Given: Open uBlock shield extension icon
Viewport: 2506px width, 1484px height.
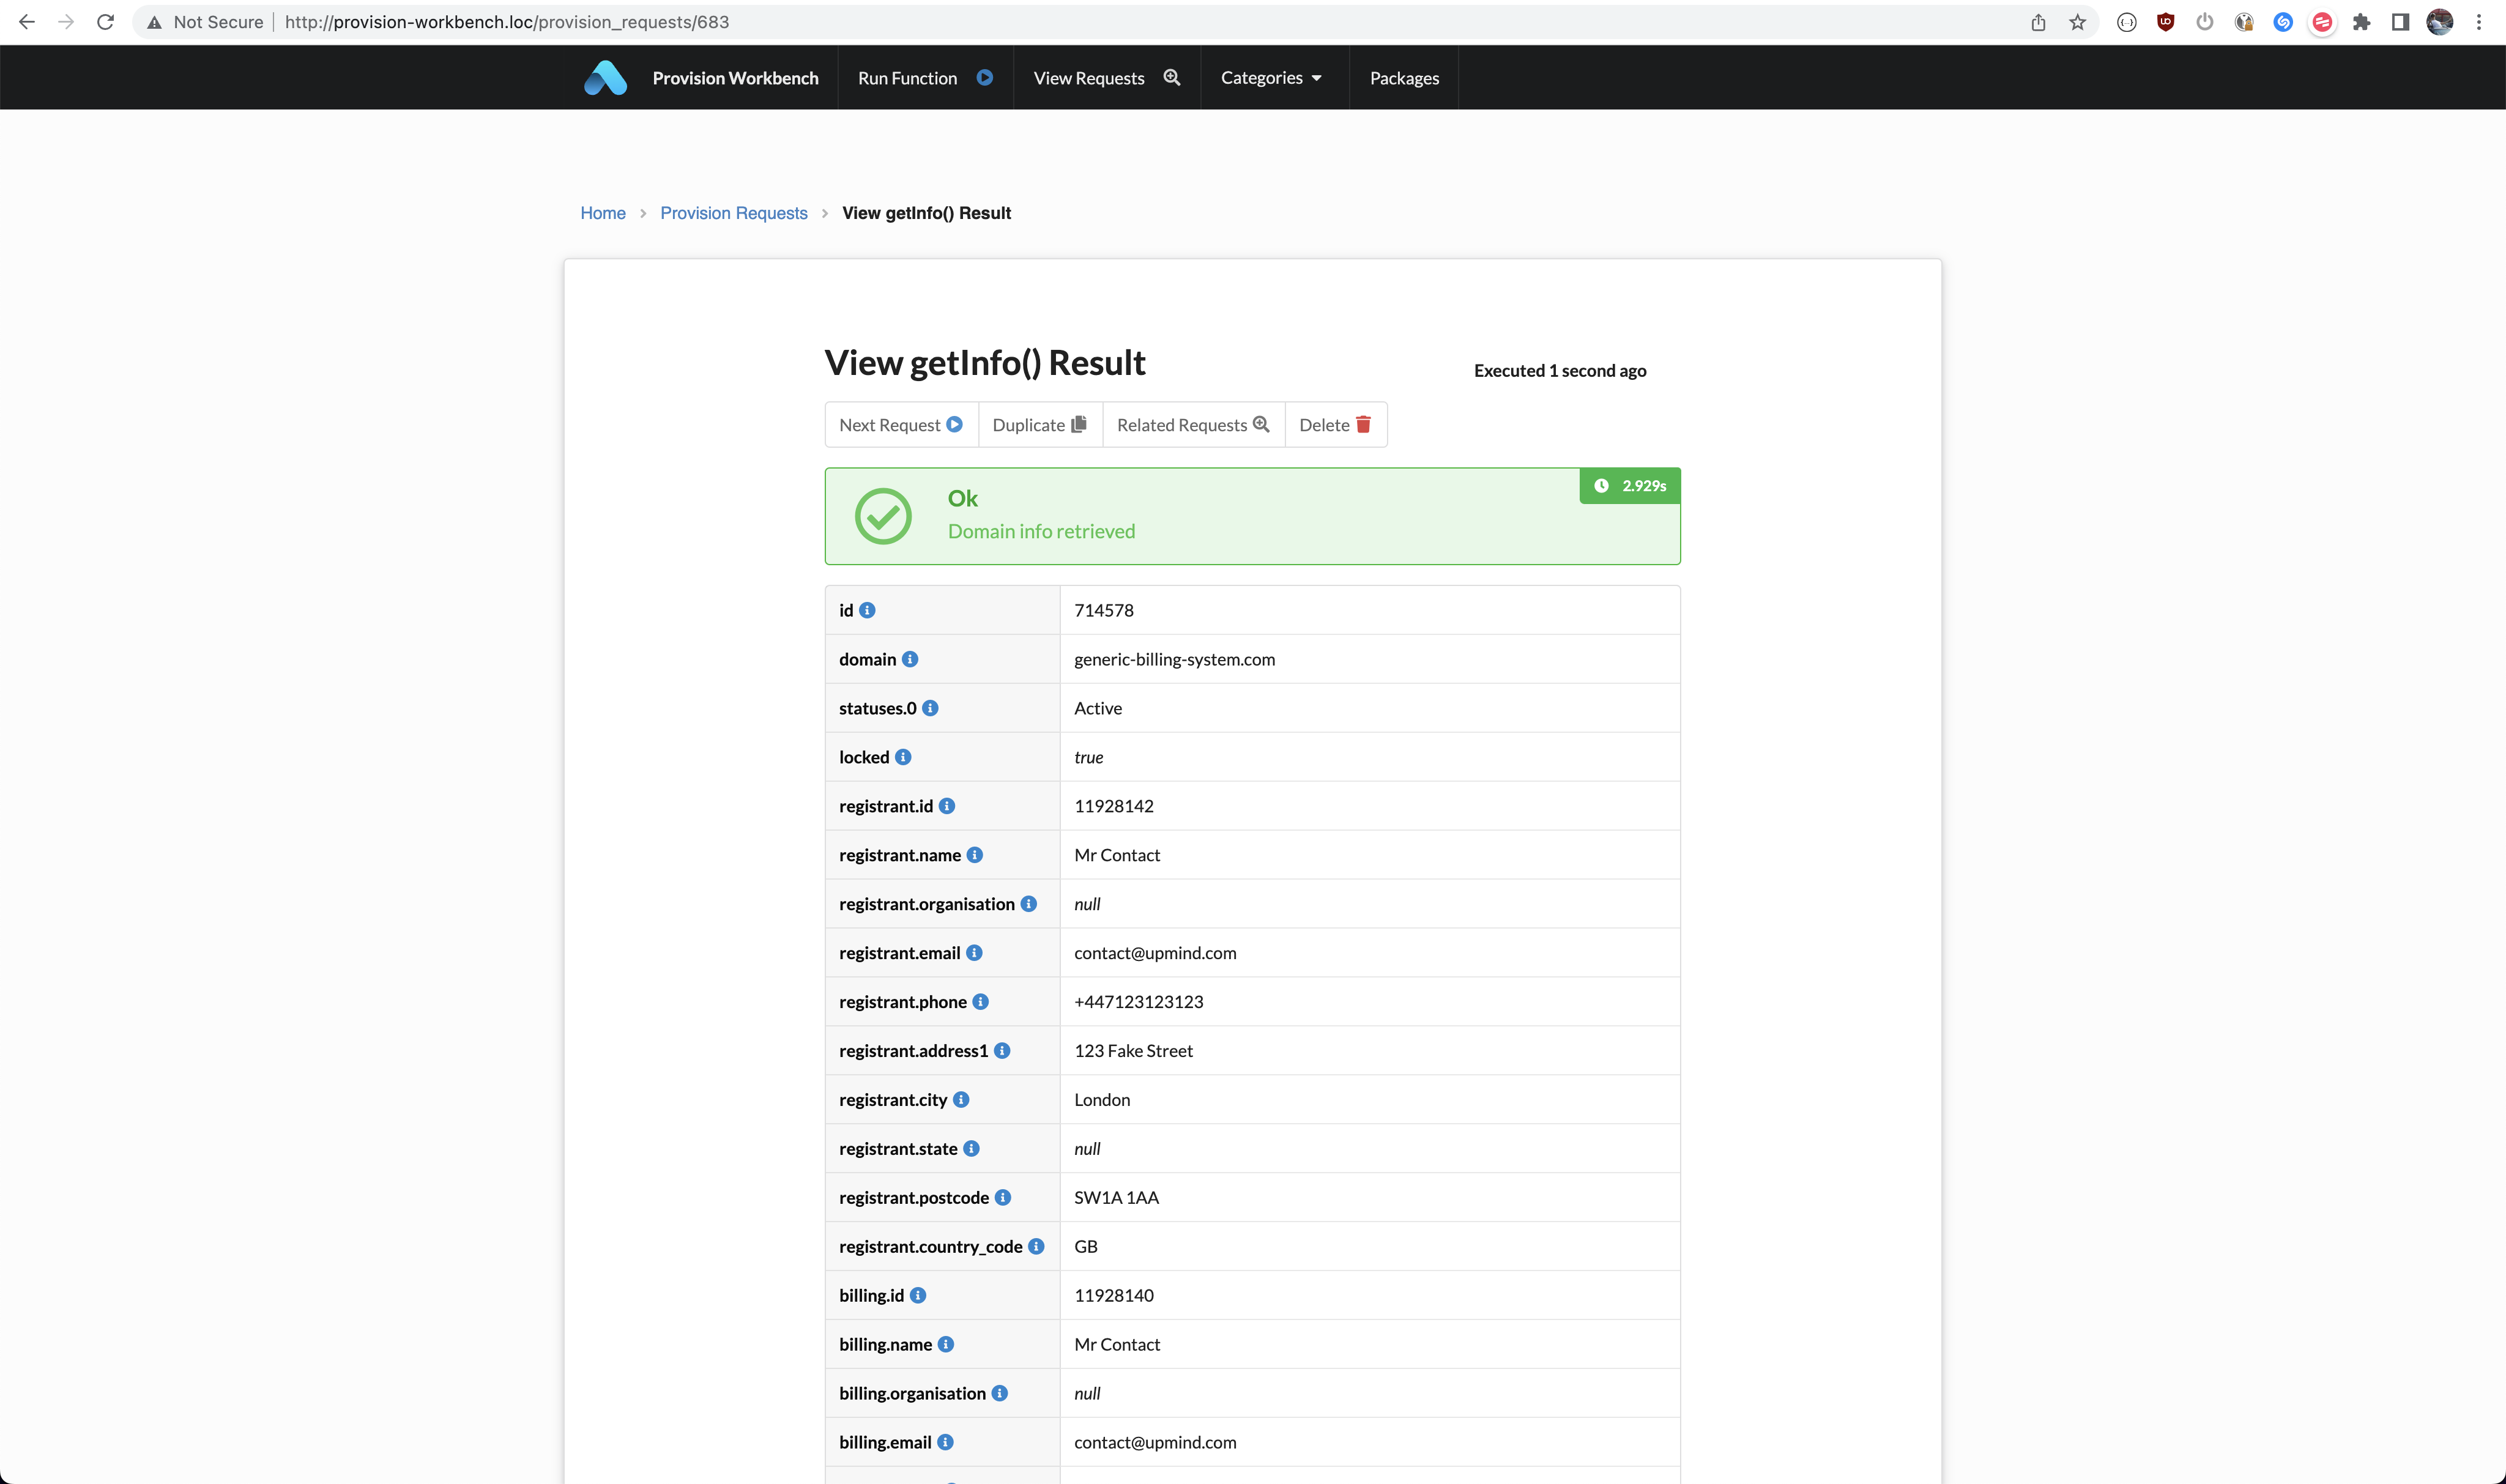Looking at the screenshot, I should click(x=2165, y=22).
